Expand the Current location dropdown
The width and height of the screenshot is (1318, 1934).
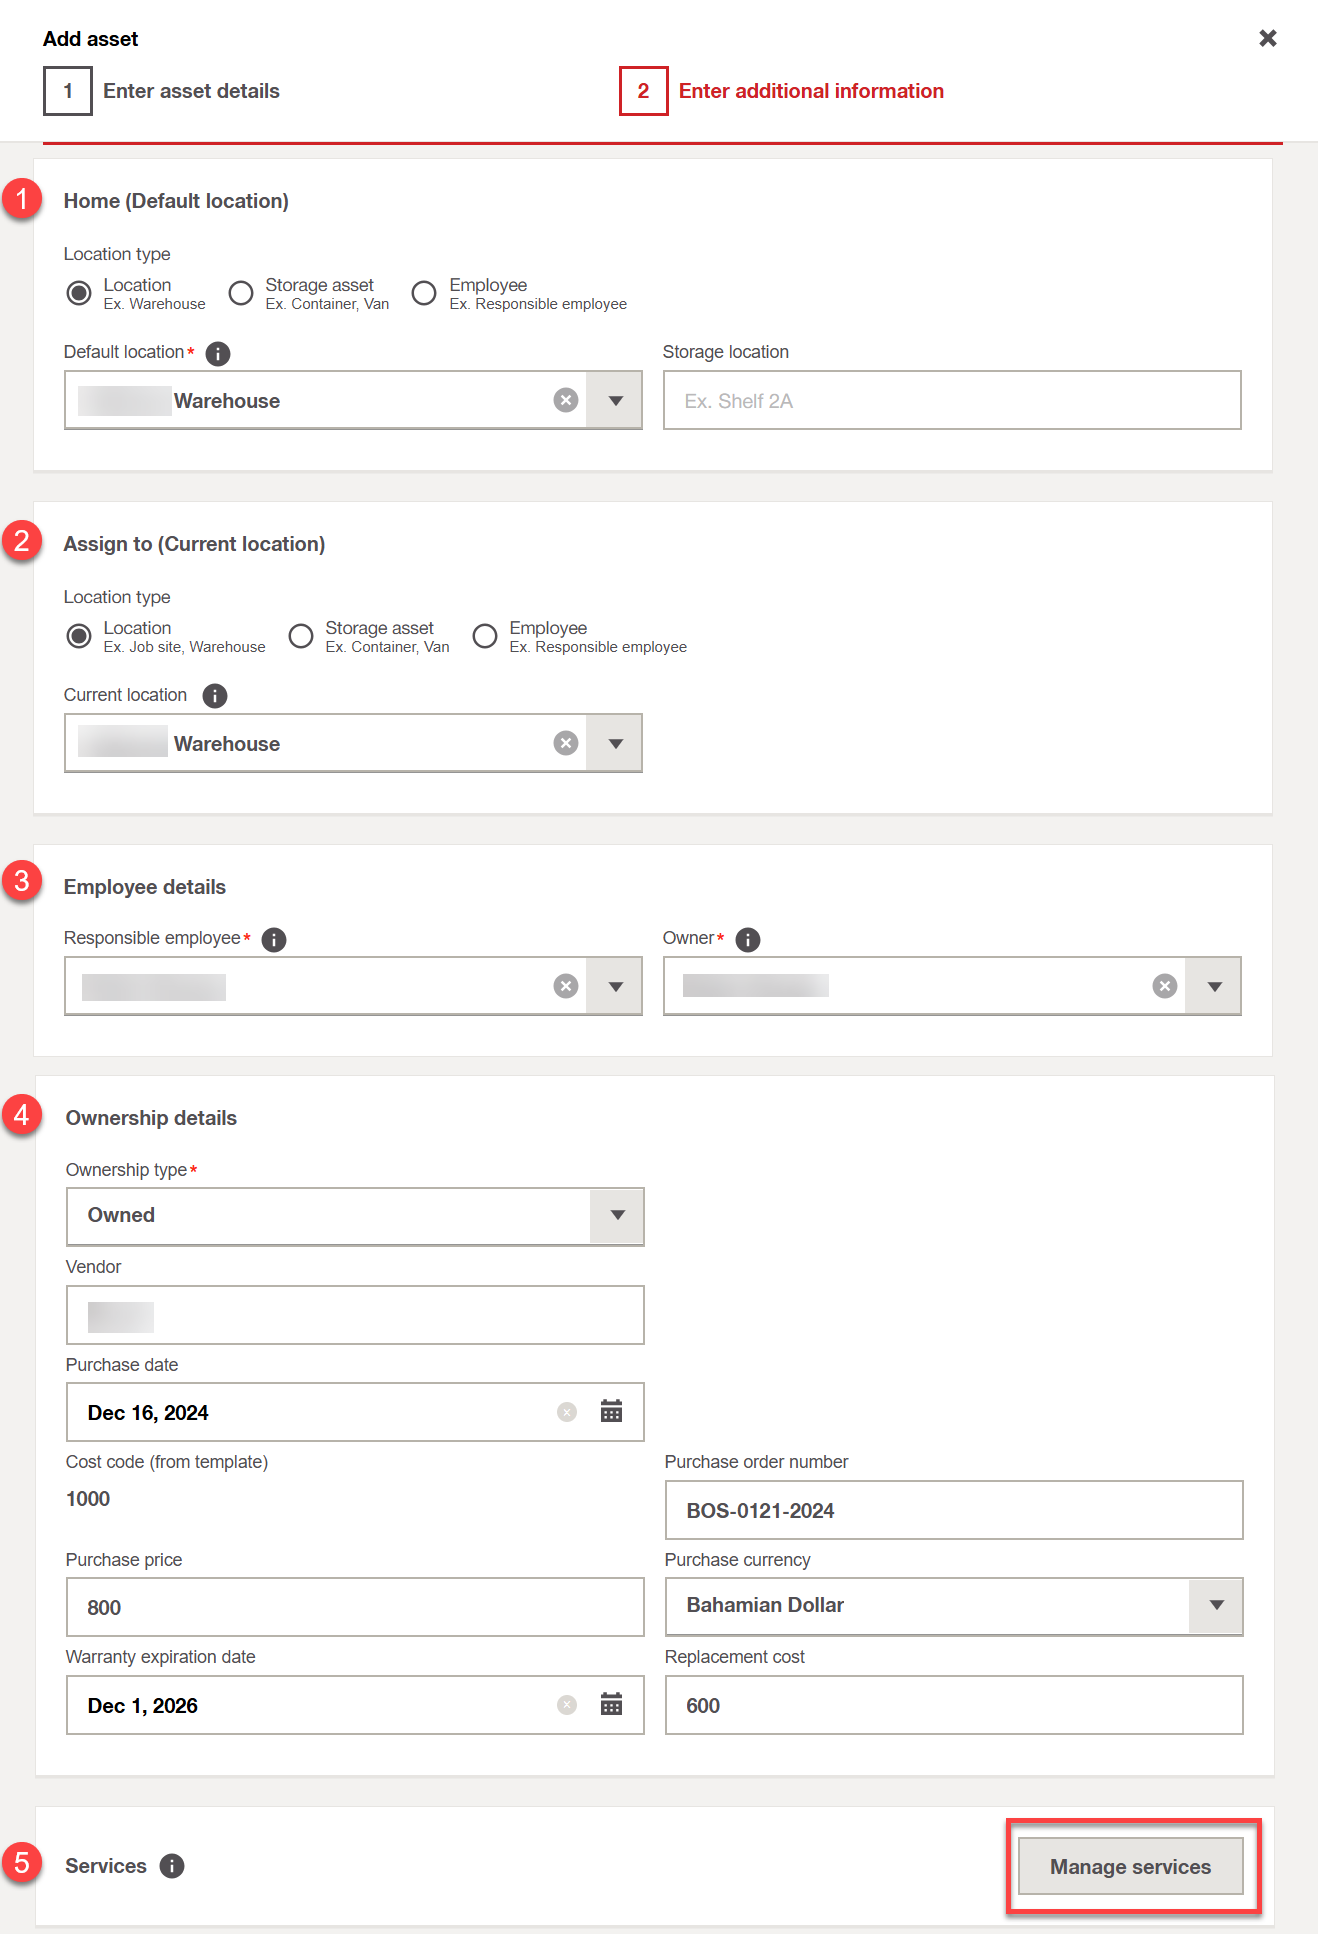tap(615, 743)
